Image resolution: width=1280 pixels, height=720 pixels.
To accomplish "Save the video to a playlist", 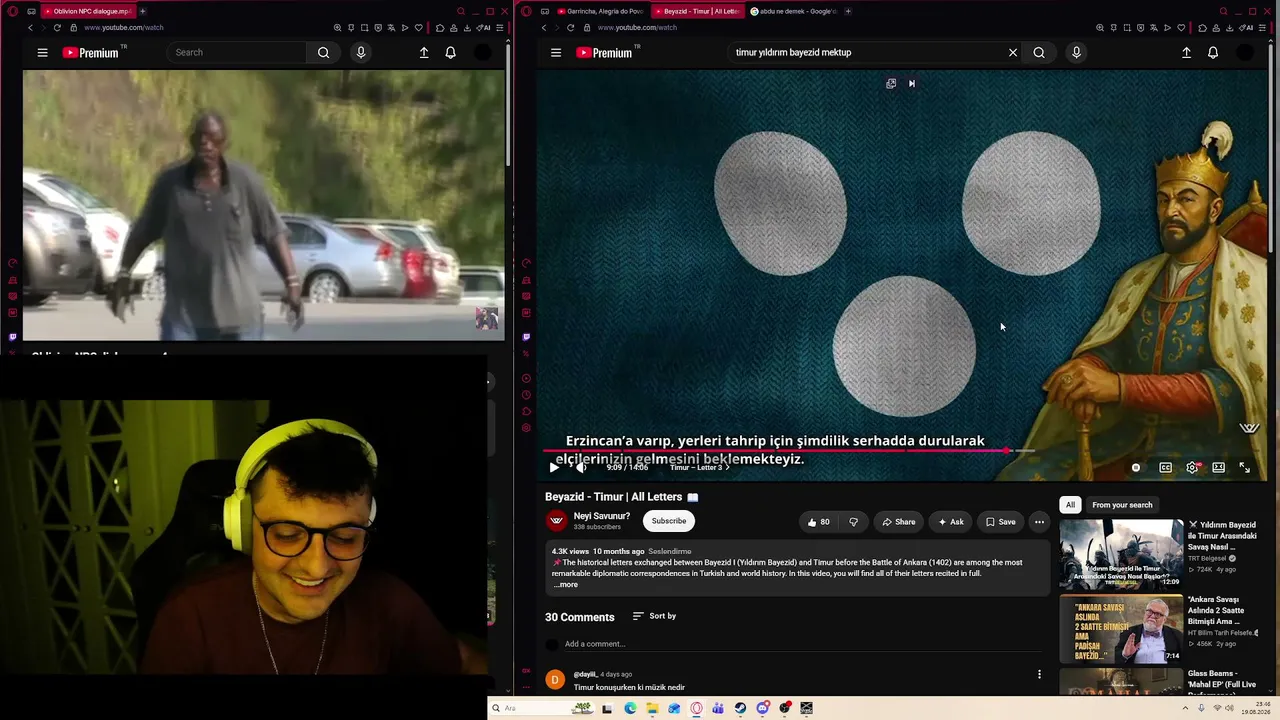I will click(1000, 522).
